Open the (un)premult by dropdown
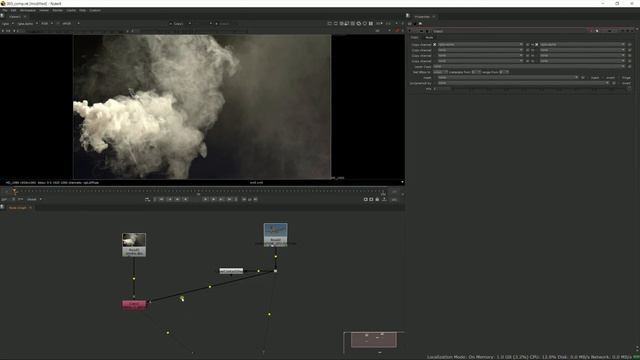Screen dimensions: 640x360 [x=523, y=83]
